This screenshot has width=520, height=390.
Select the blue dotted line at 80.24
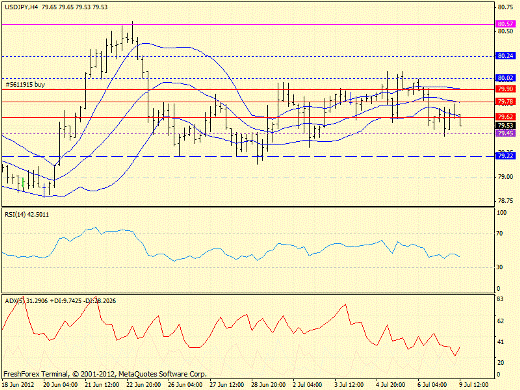point(247,56)
